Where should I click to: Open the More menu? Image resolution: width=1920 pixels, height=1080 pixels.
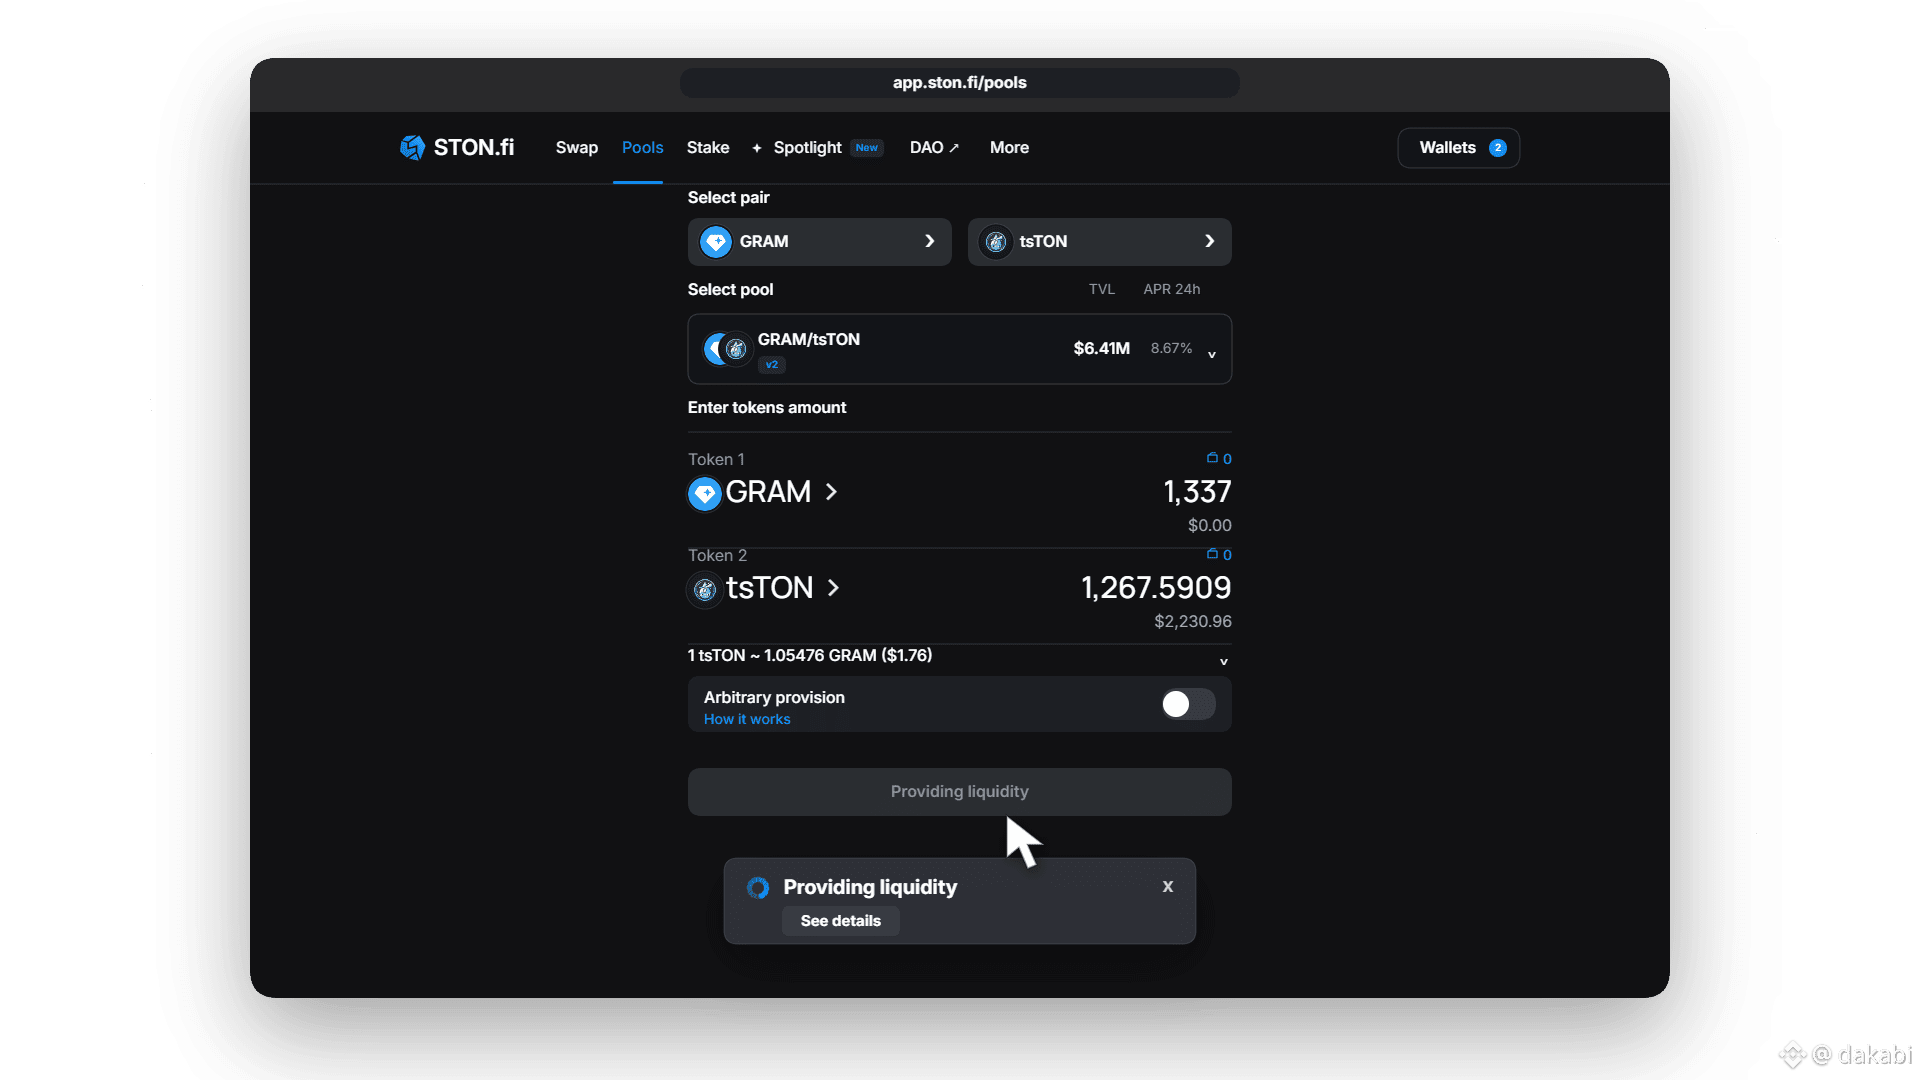pos(1009,147)
